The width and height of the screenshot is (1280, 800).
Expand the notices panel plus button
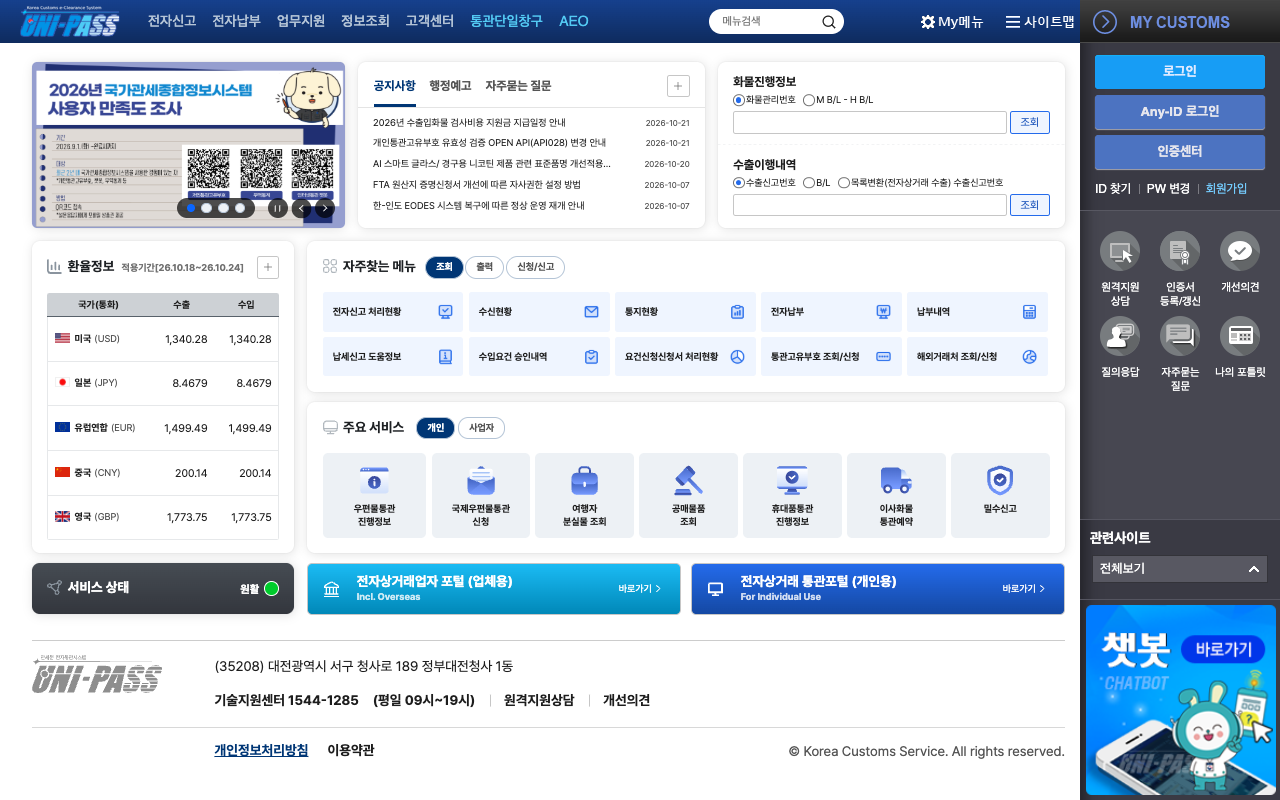coord(678,86)
